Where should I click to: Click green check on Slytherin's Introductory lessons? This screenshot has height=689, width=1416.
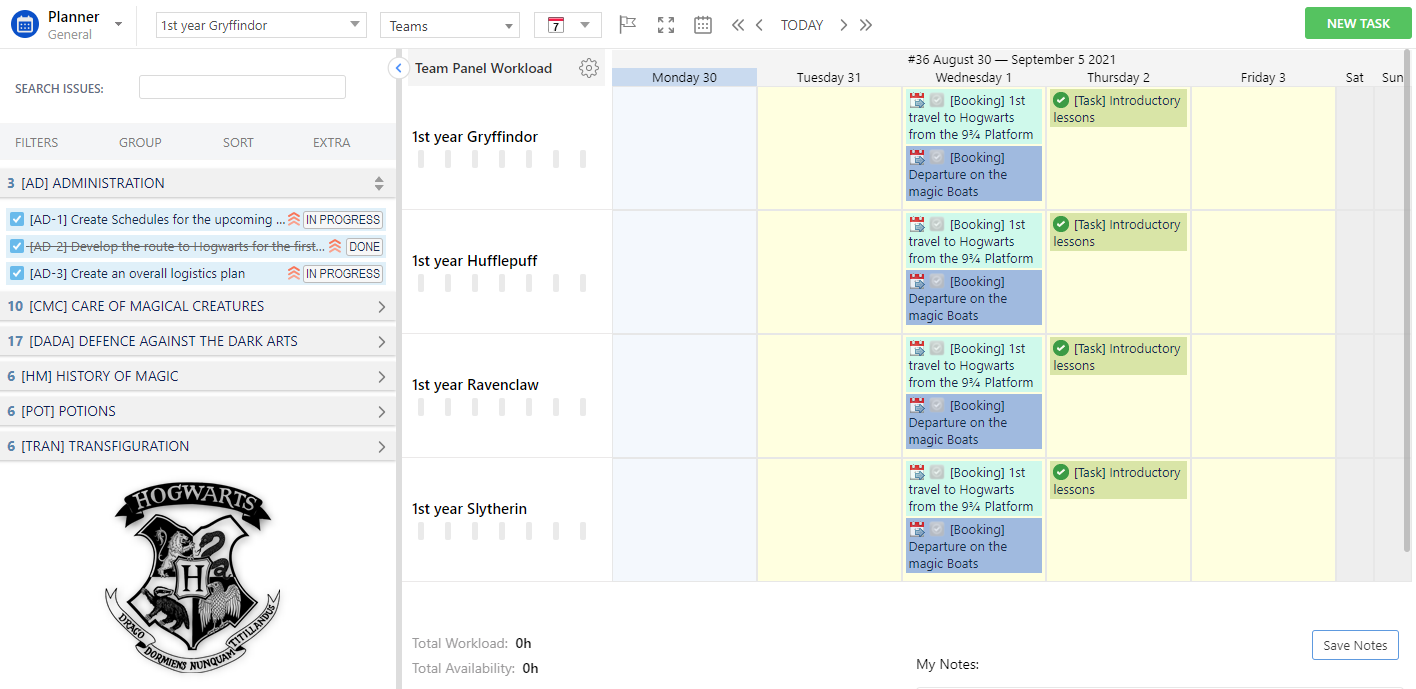click(x=1061, y=472)
